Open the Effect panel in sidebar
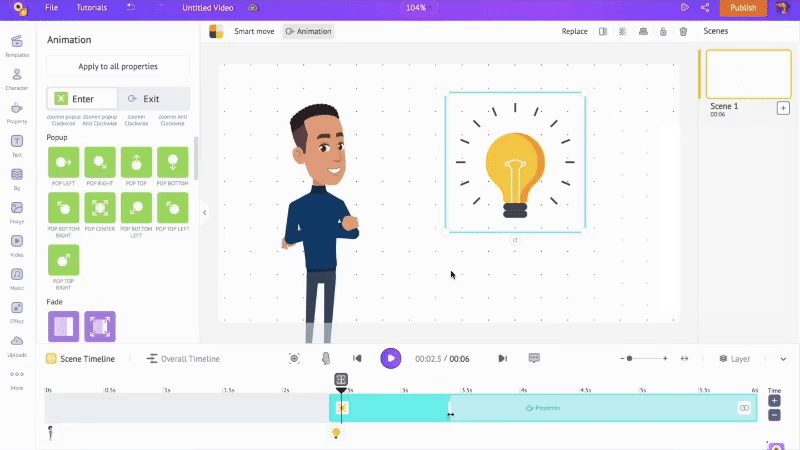Viewport: 800px width, 450px height. pyautogui.click(x=17, y=312)
